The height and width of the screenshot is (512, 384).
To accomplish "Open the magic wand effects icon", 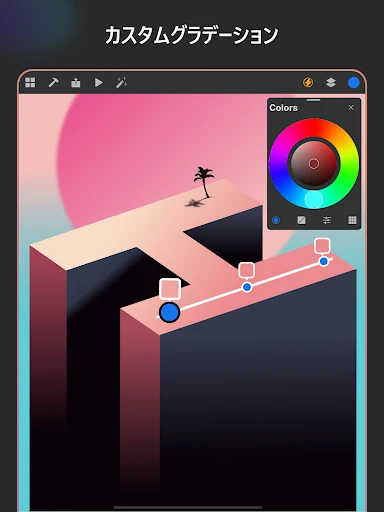I will (x=121, y=83).
